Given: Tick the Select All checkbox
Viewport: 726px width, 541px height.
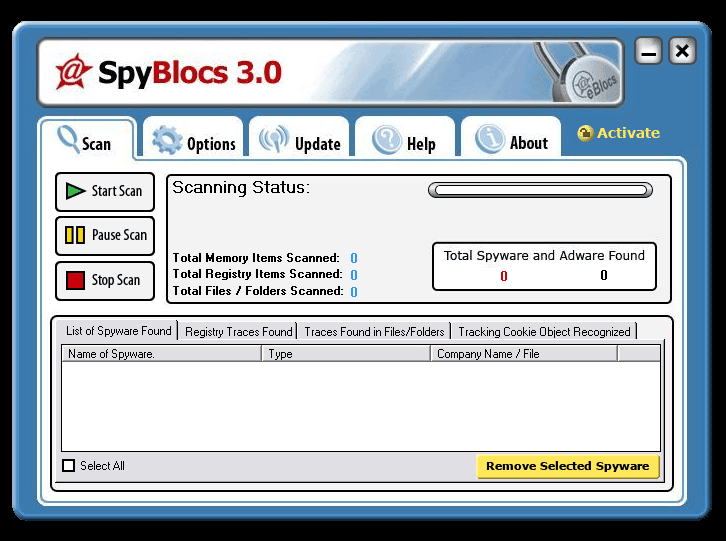Looking at the screenshot, I should (x=69, y=466).
